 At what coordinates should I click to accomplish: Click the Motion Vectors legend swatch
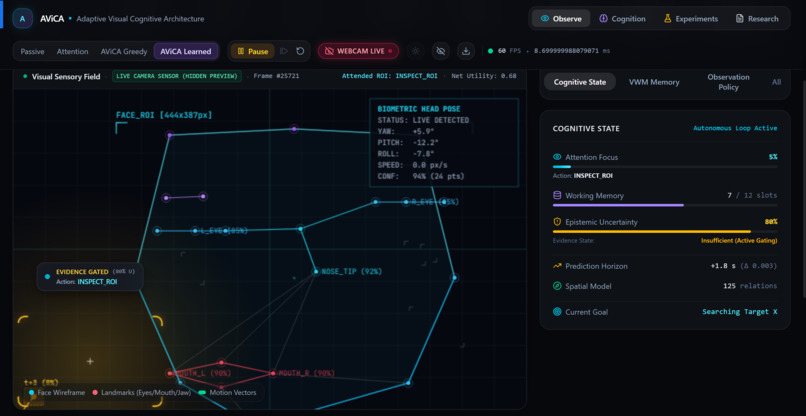click(203, 392)
